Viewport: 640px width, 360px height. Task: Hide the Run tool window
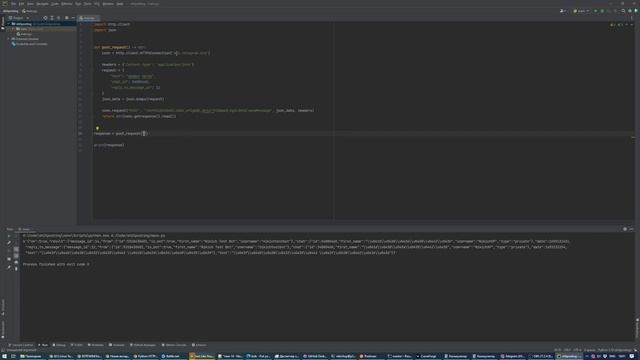pyautogui.click(x=631, y=229)
